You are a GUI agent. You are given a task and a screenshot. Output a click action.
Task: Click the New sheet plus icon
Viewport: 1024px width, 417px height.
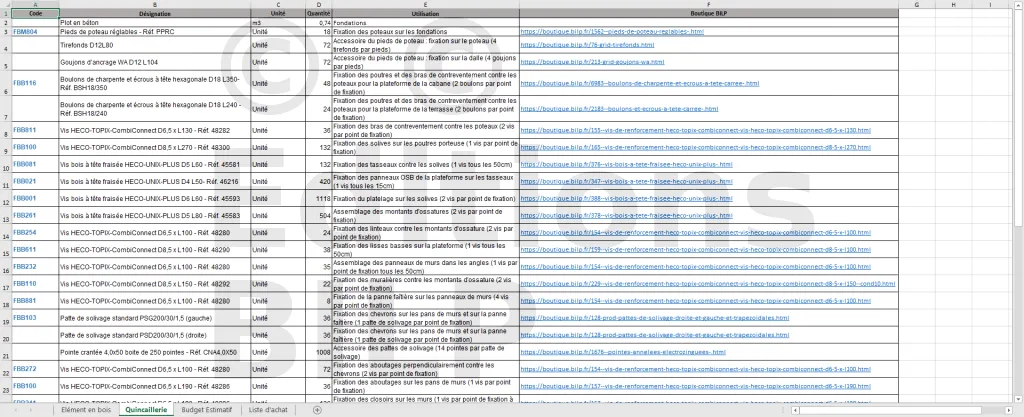317,409
